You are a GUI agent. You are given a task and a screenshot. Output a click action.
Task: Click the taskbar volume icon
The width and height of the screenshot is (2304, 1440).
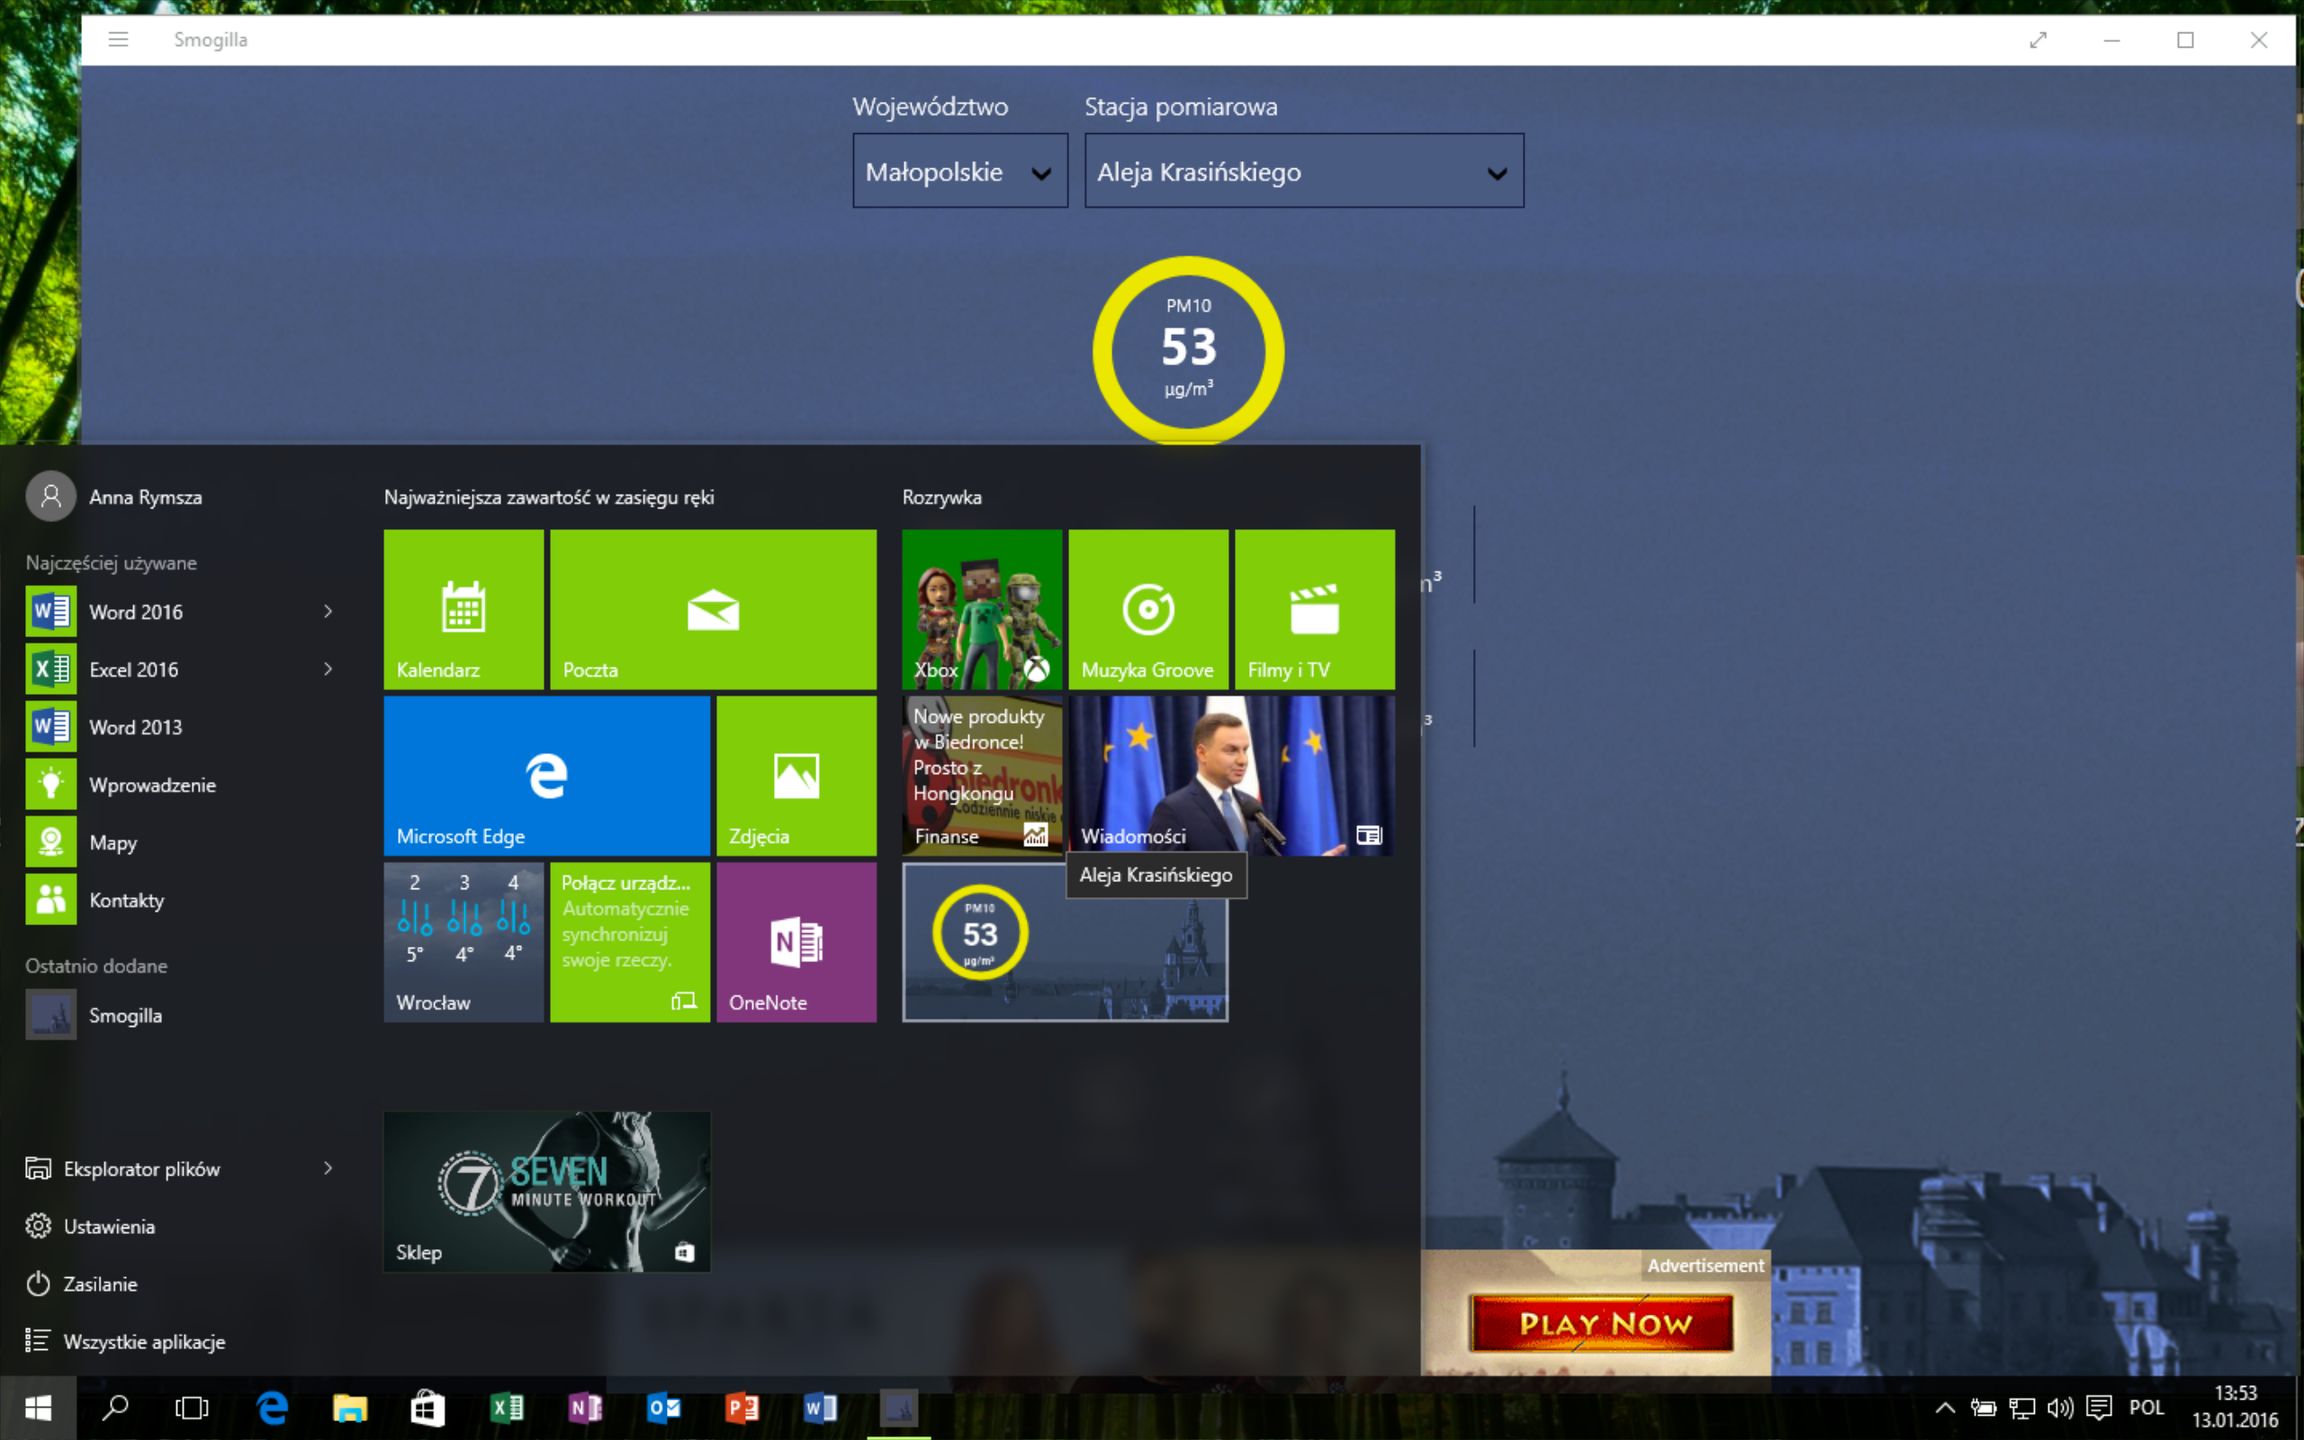tap(2059, 1408)
